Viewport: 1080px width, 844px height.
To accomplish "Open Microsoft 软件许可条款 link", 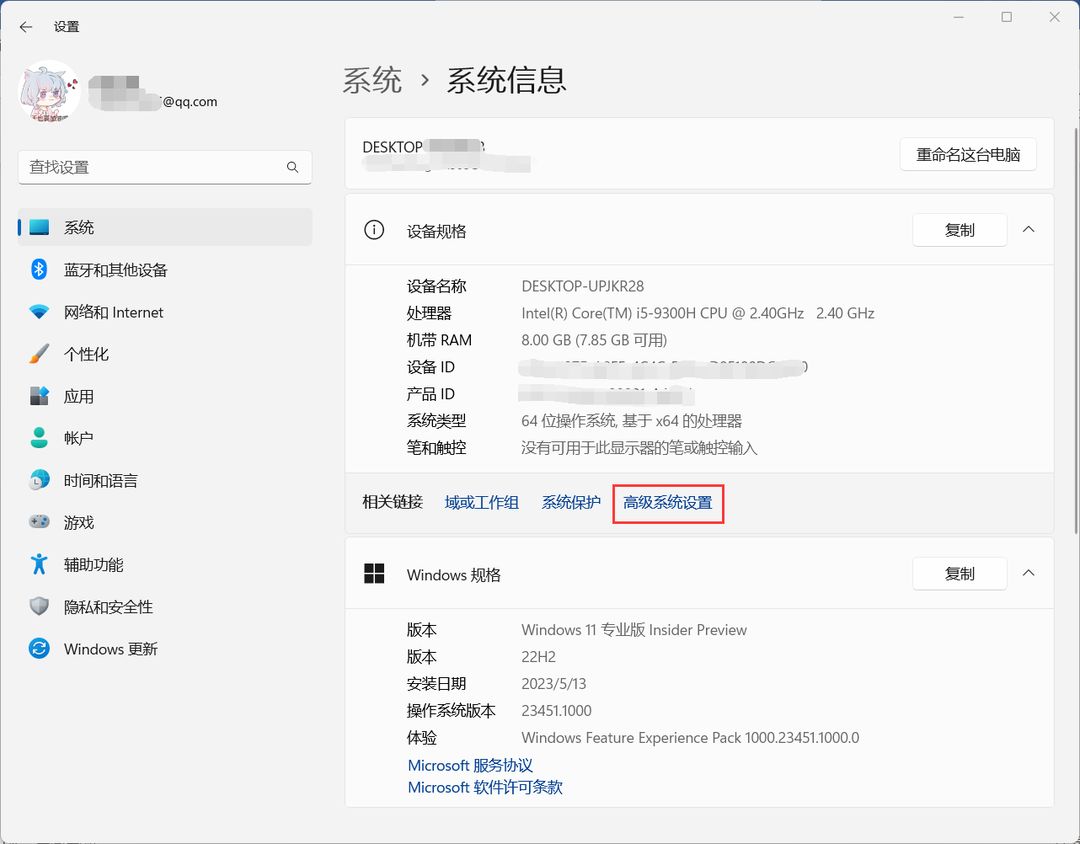I will (485, 787).
